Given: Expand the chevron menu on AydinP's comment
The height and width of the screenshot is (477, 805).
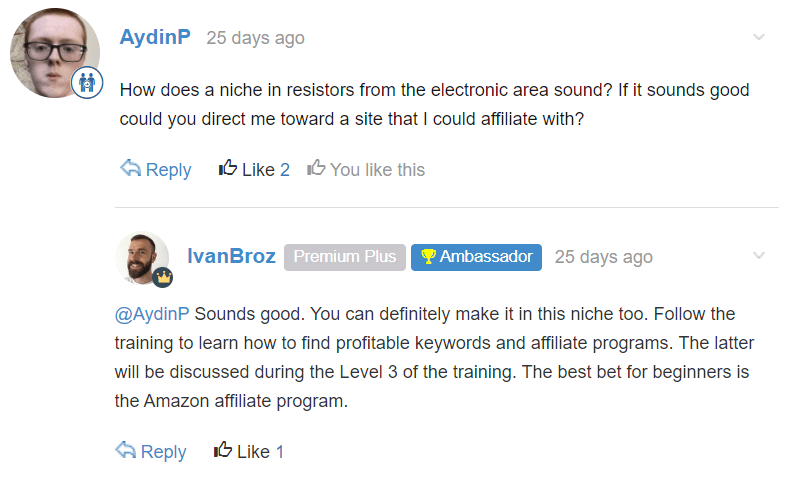Looking at the screenshot, I should pyautogui.click(x=759, y=36).
